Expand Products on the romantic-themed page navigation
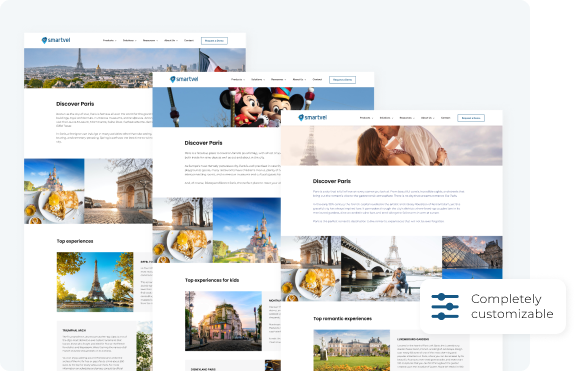Image resolution: width=576 pixels, height=371 pixels. point(366,118)
